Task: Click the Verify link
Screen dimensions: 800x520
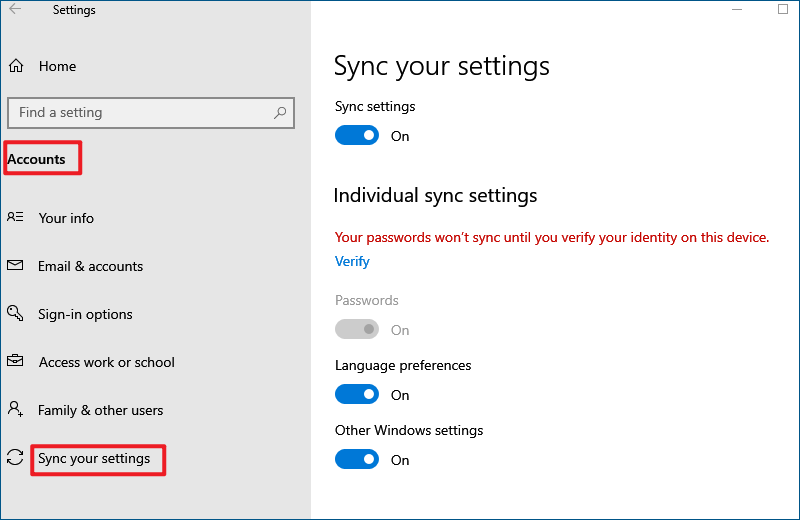Action: coord(352,261)
